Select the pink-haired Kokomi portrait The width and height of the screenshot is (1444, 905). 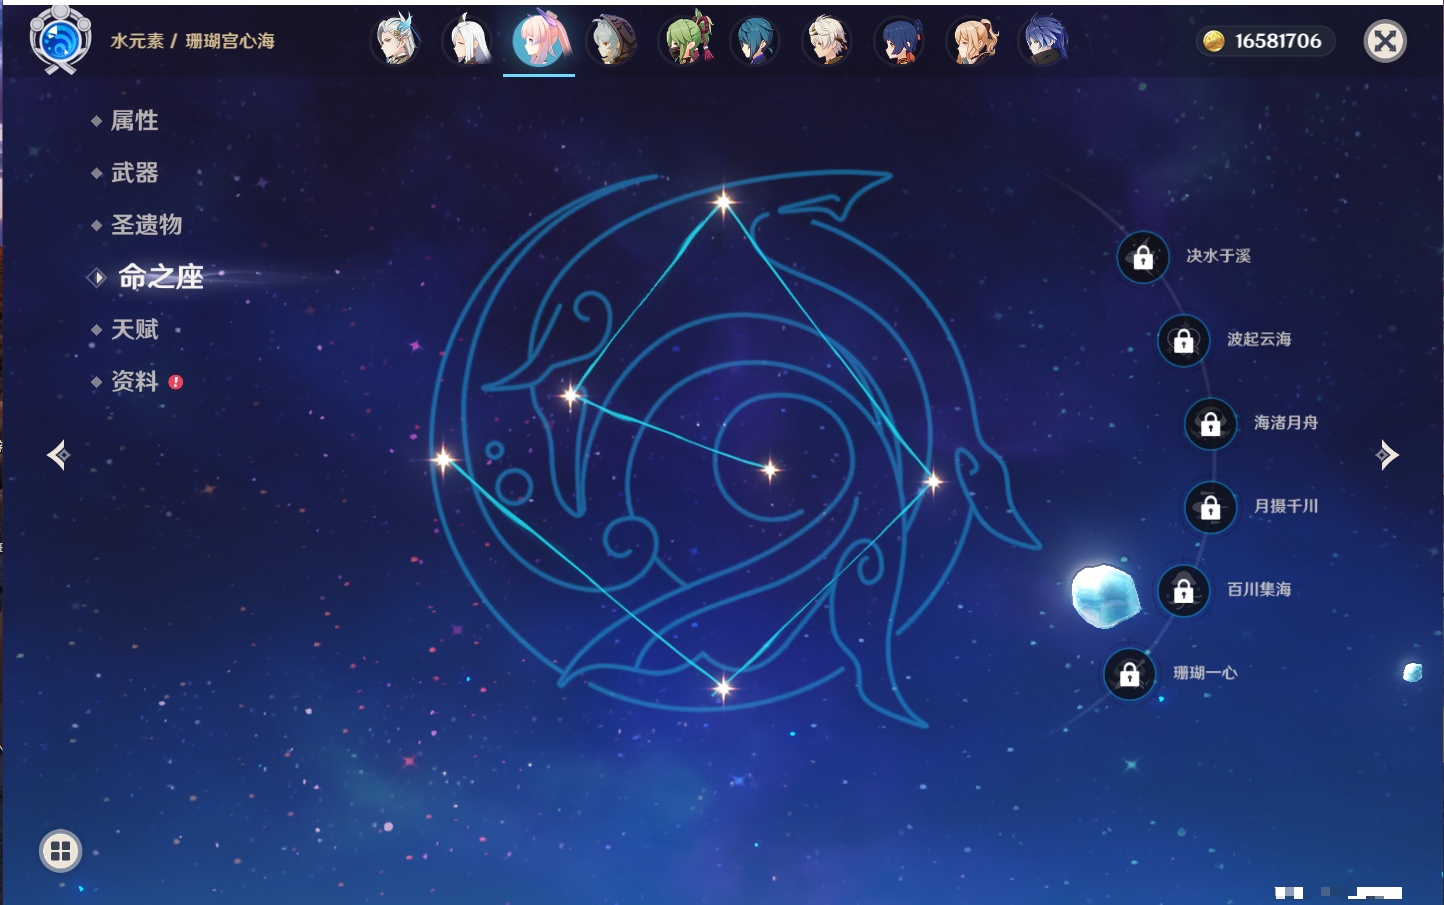(x=540, y=40)
